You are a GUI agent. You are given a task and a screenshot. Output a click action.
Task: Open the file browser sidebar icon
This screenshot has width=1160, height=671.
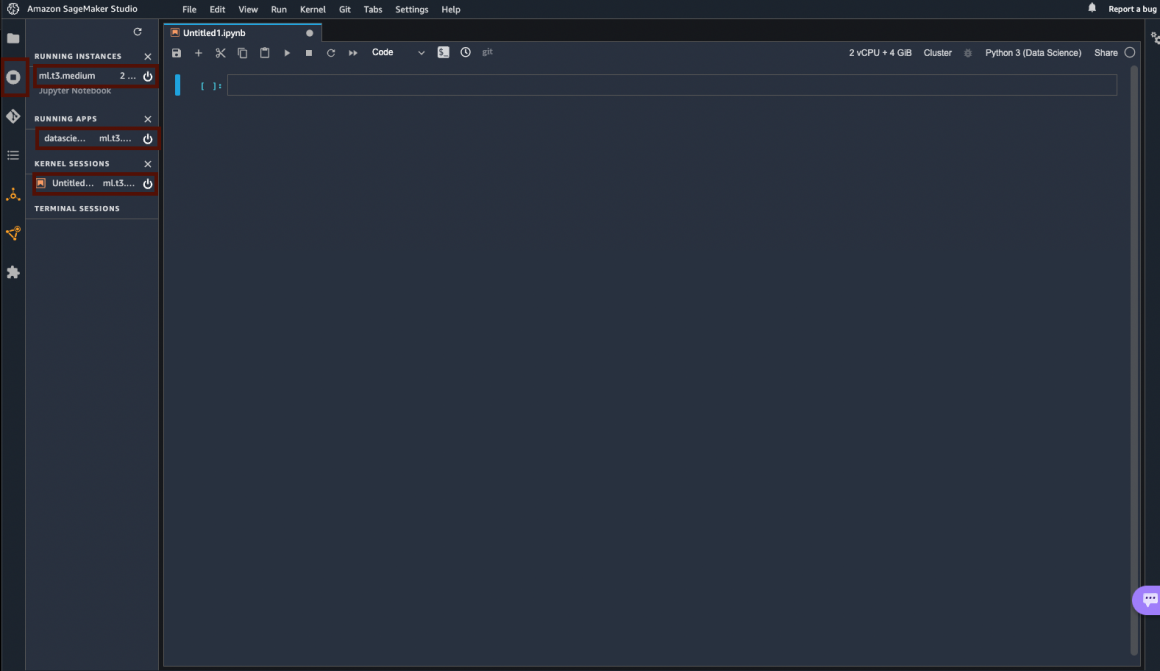coord(13,38)
